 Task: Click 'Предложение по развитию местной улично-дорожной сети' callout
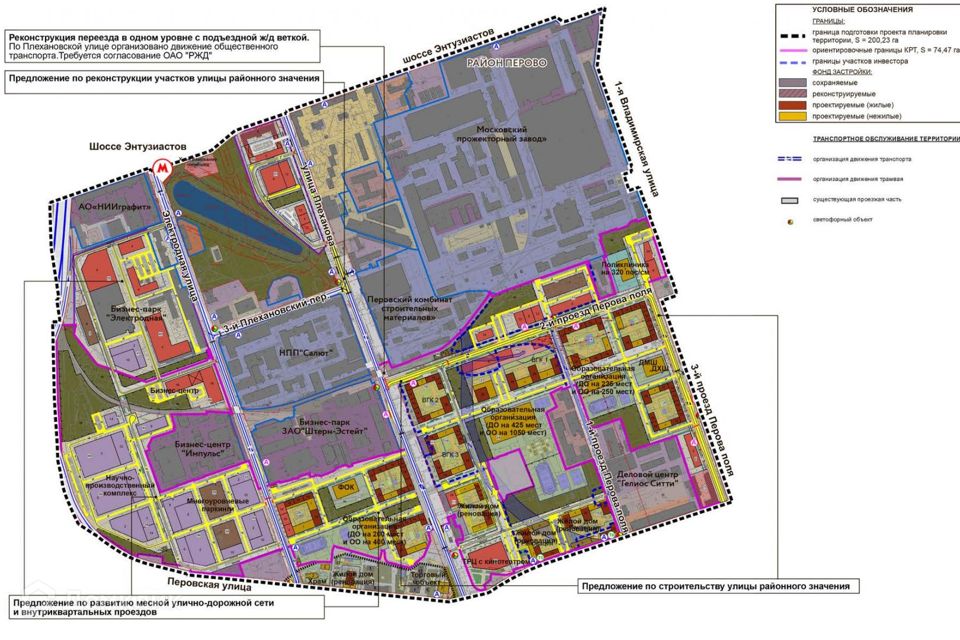coord(168,607)
